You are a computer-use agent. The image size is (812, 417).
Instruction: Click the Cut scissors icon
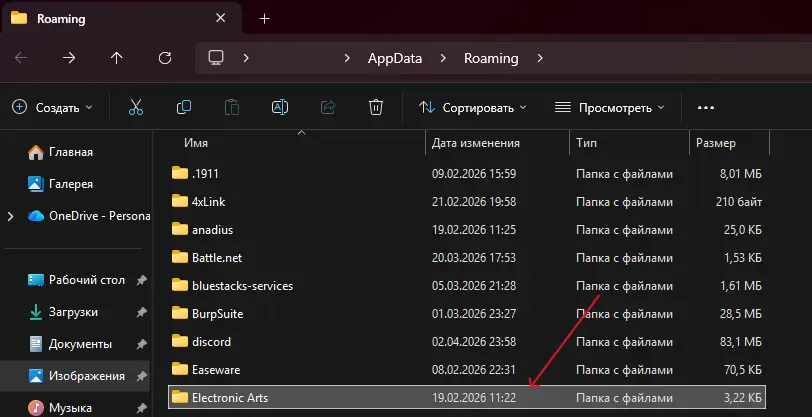click(136, 107)
